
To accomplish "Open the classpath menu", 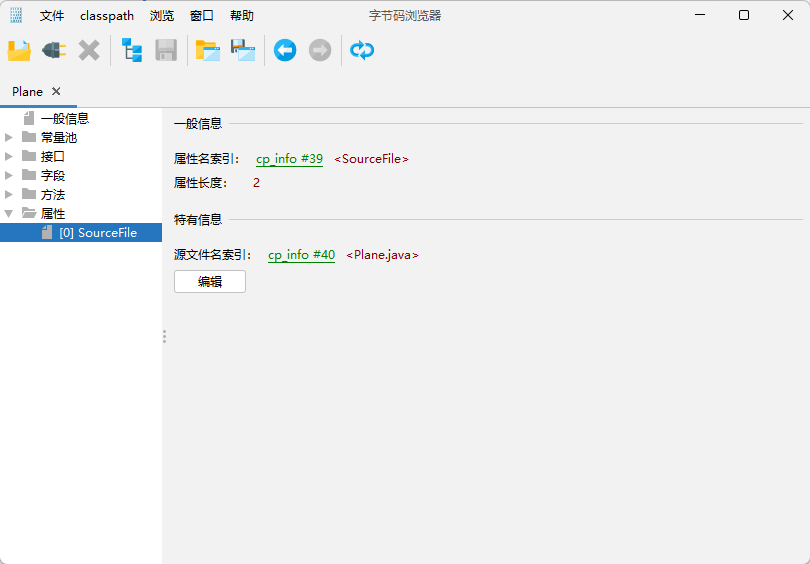I will coord(107,16).
